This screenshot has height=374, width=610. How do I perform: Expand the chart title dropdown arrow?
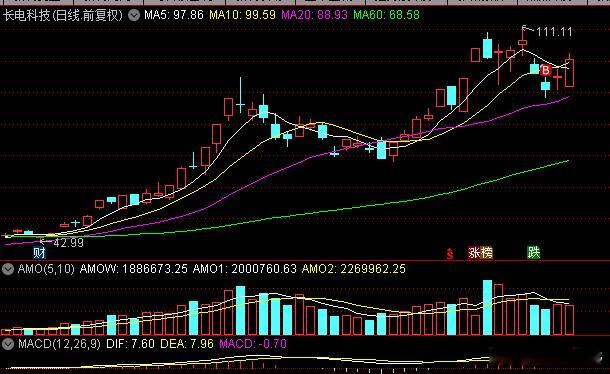click(x=134, y=16)
